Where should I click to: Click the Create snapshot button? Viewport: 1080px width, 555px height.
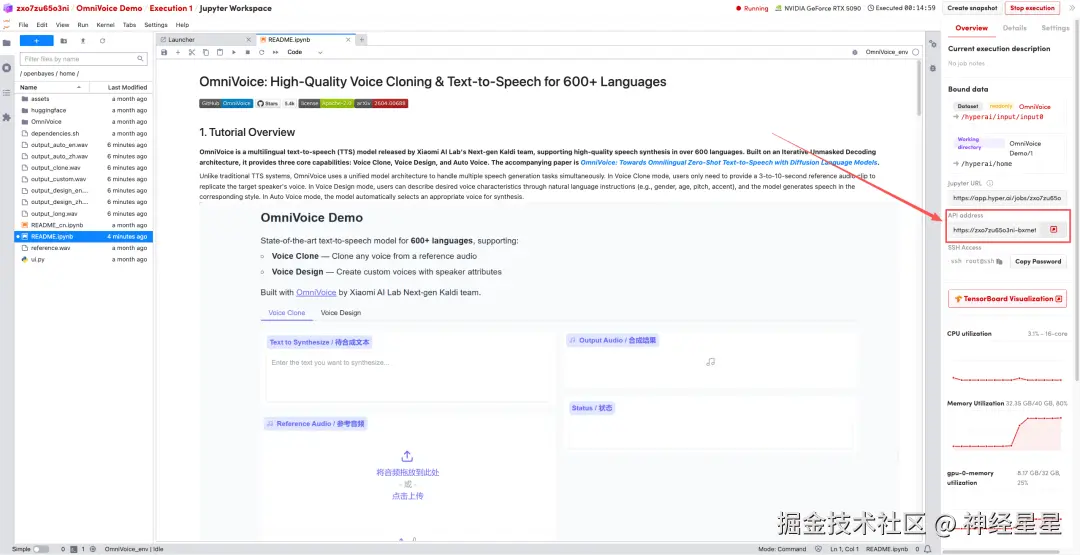972,8
